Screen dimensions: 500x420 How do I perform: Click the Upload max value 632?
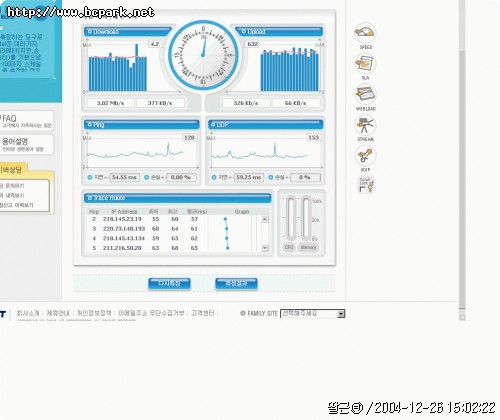click(x=253, y=44)
